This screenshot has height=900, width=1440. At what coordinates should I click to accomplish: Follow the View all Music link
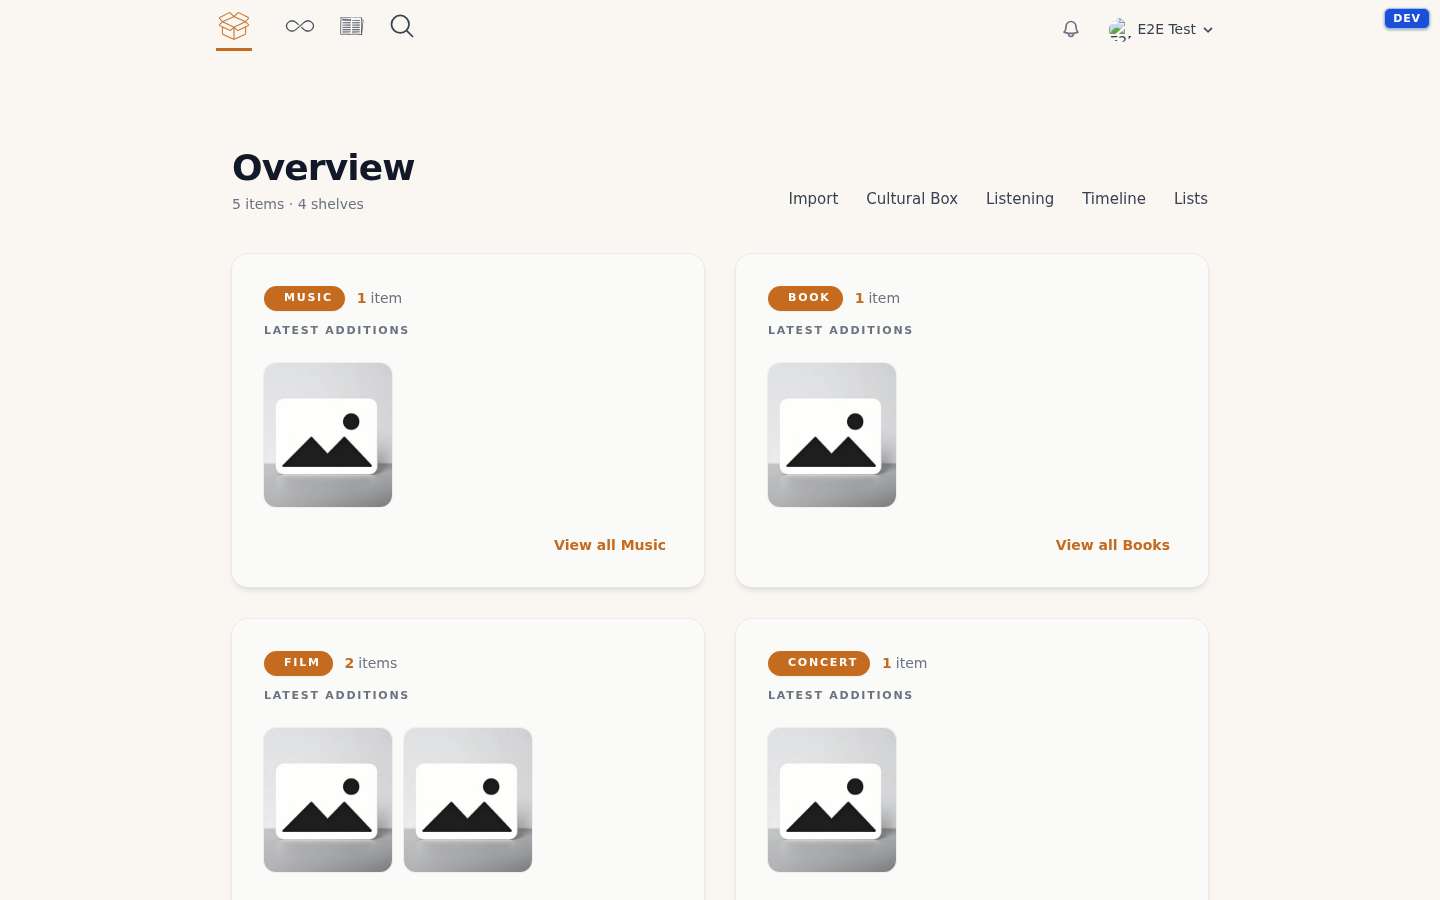[610, 545]
